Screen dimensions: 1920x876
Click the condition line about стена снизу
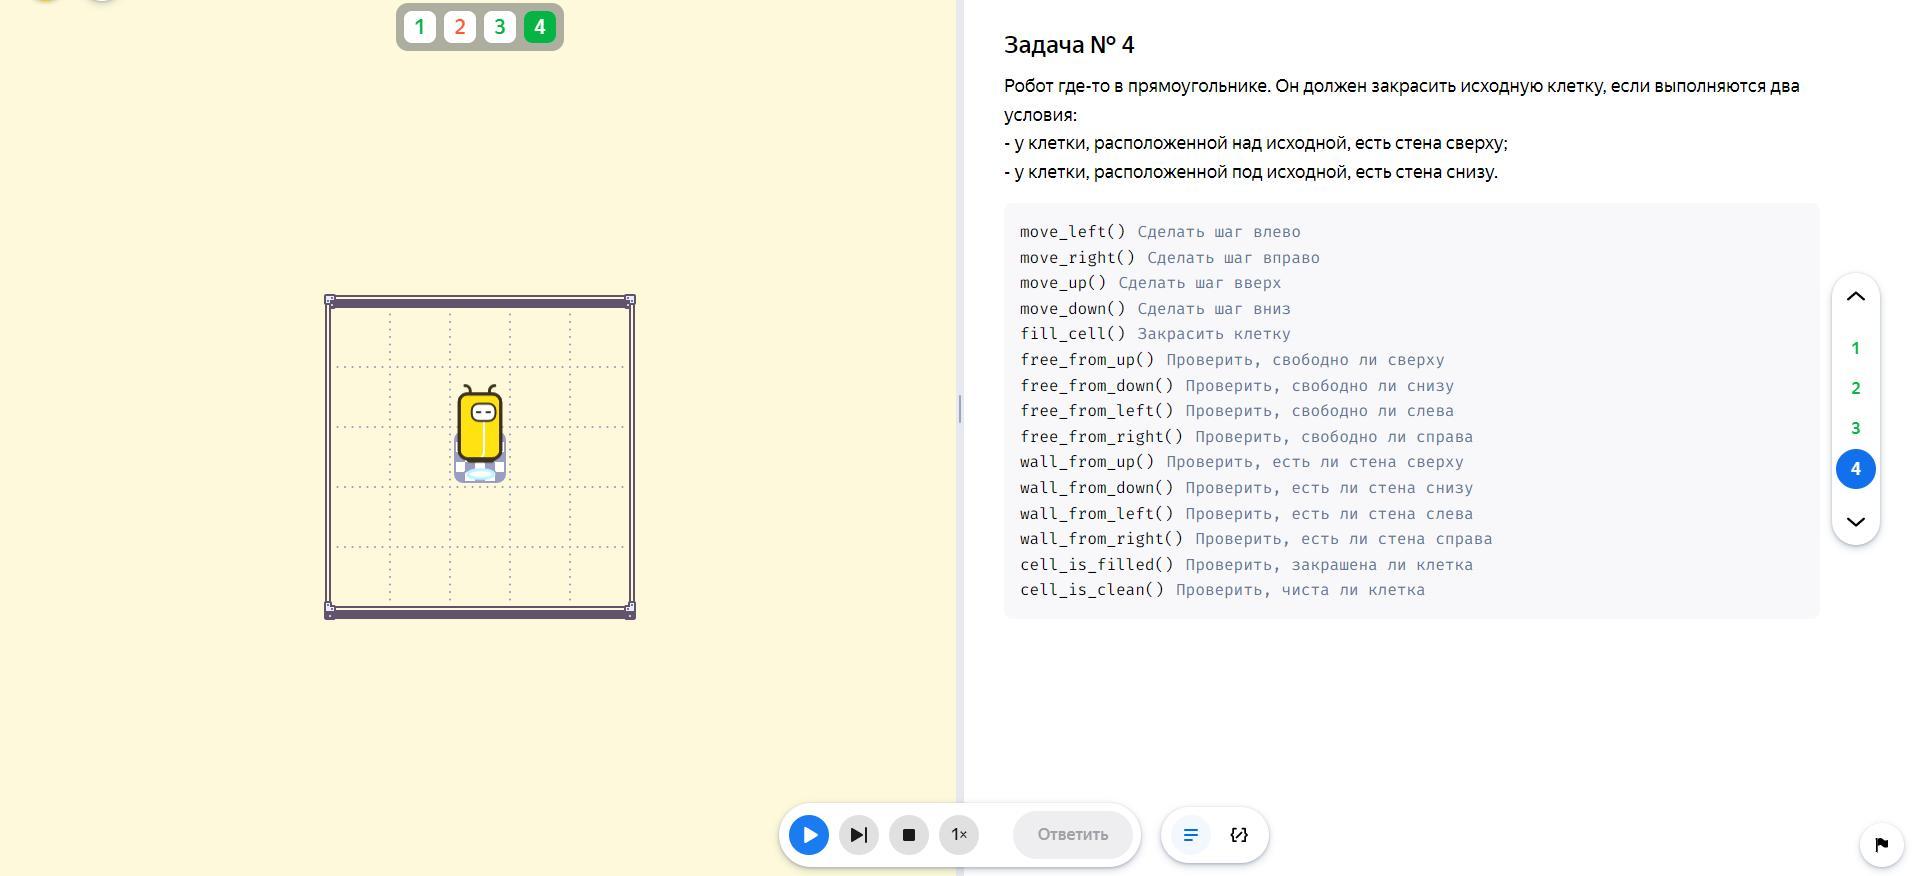tap(1251, 172)
